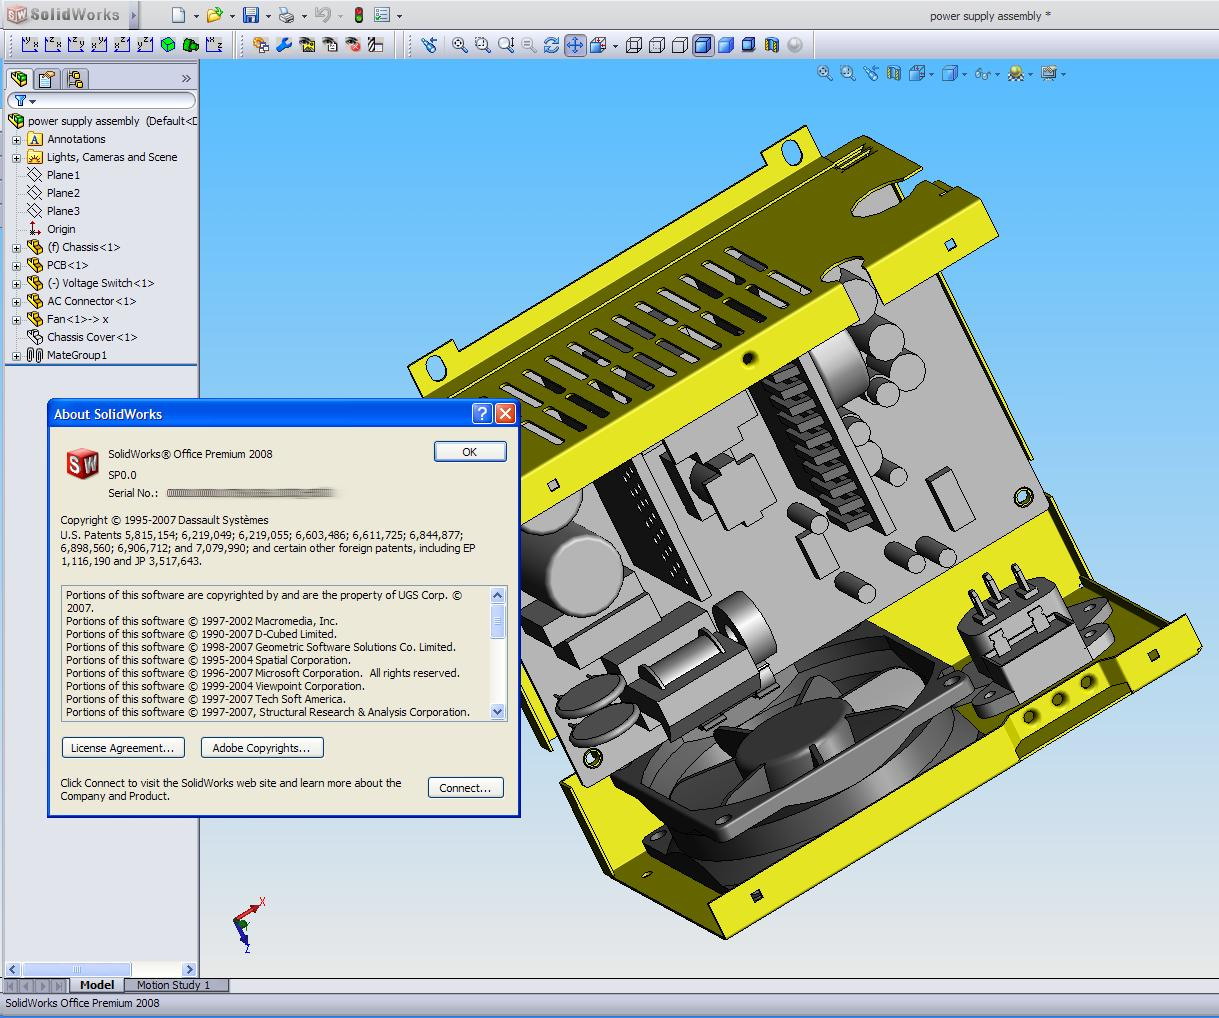Expand the PCB<1> component node
The height and width of the screenshot is (1018, 1219).
tap(16, 266)
